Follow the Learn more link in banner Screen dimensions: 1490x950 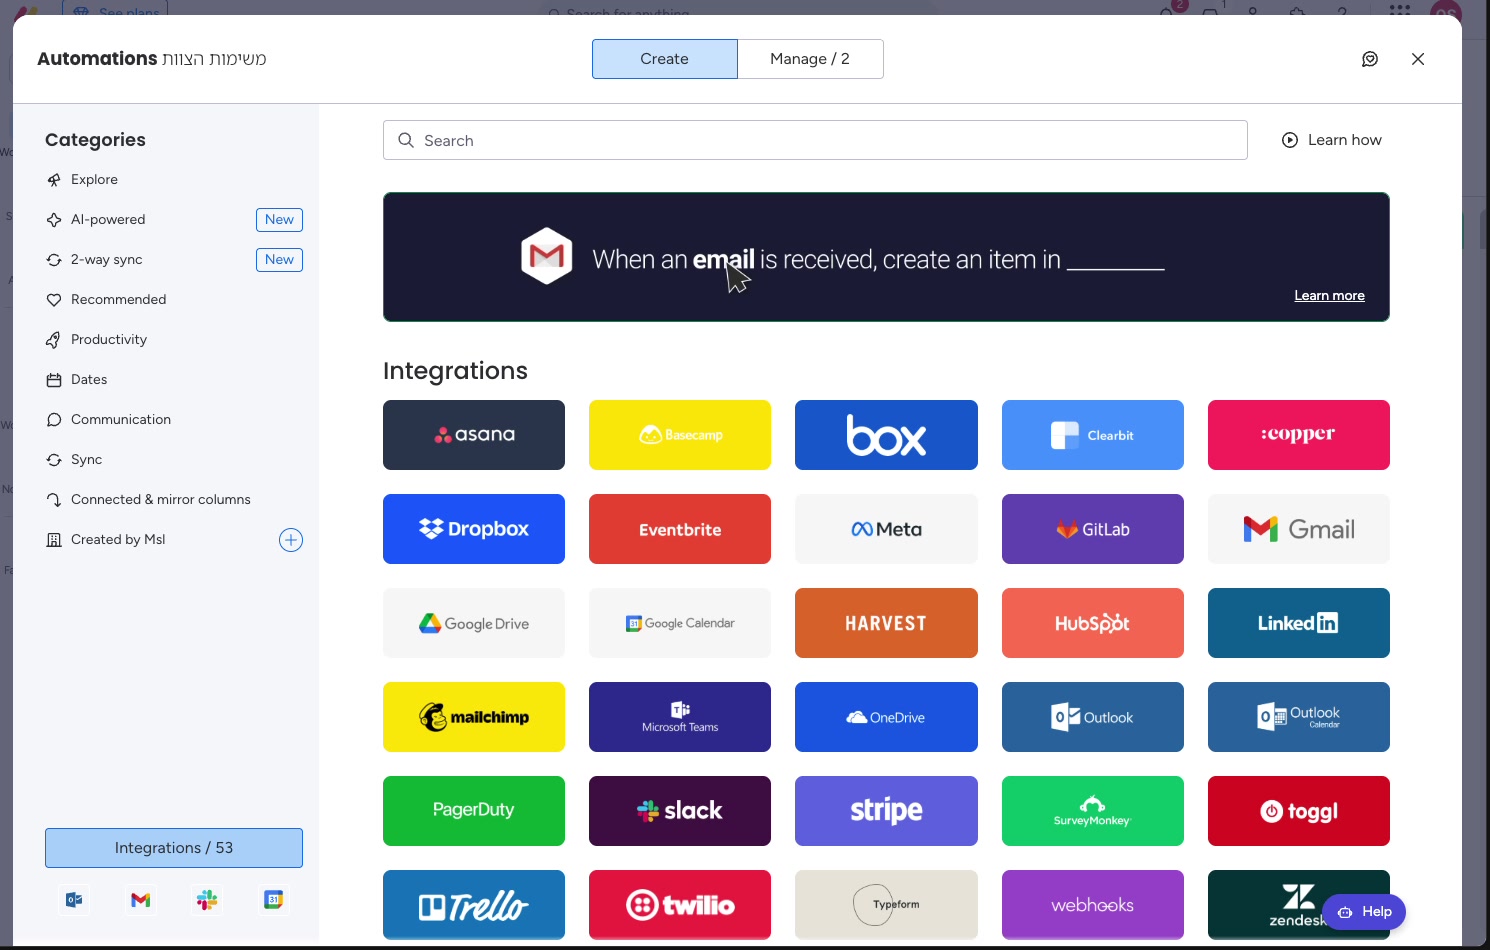[x=1329, y=296]
